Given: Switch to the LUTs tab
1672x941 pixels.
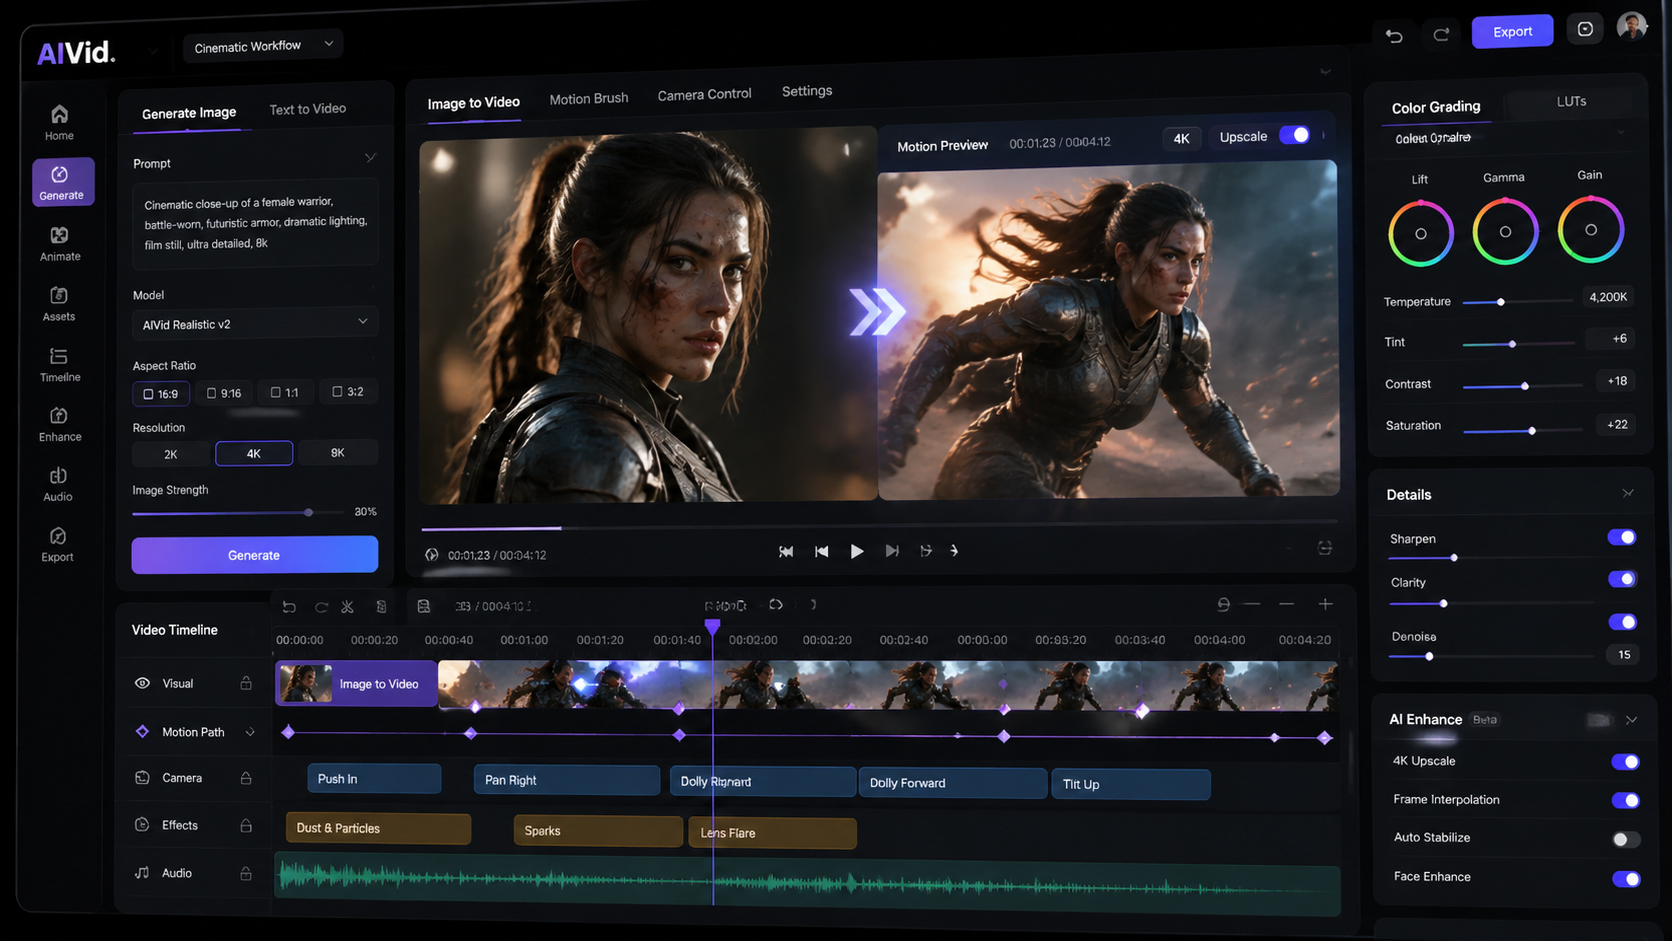Looking at the screenshot, I should (1571, 101).
